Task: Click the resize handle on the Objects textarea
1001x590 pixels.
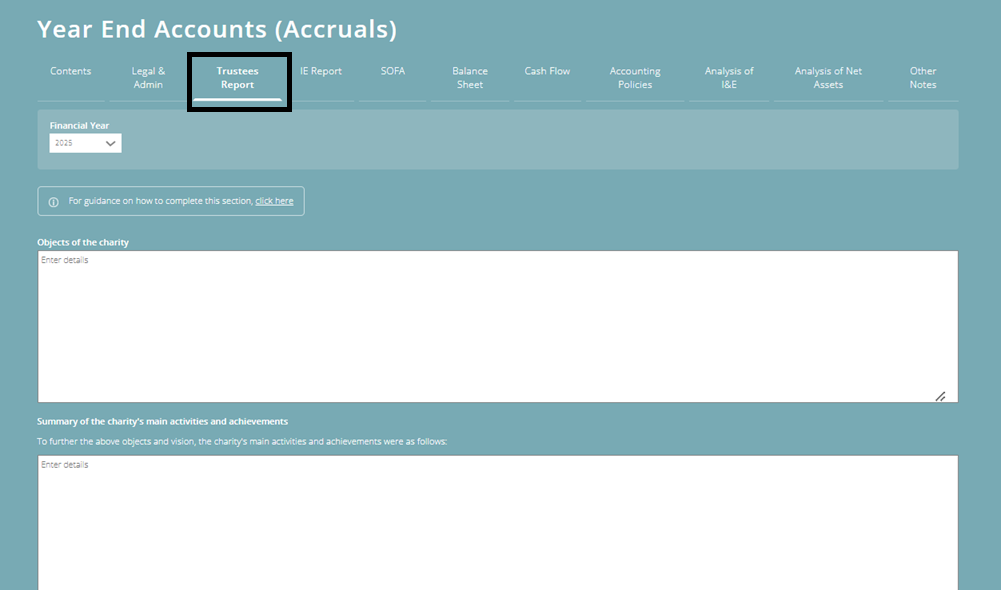Action: pos(941,396)
